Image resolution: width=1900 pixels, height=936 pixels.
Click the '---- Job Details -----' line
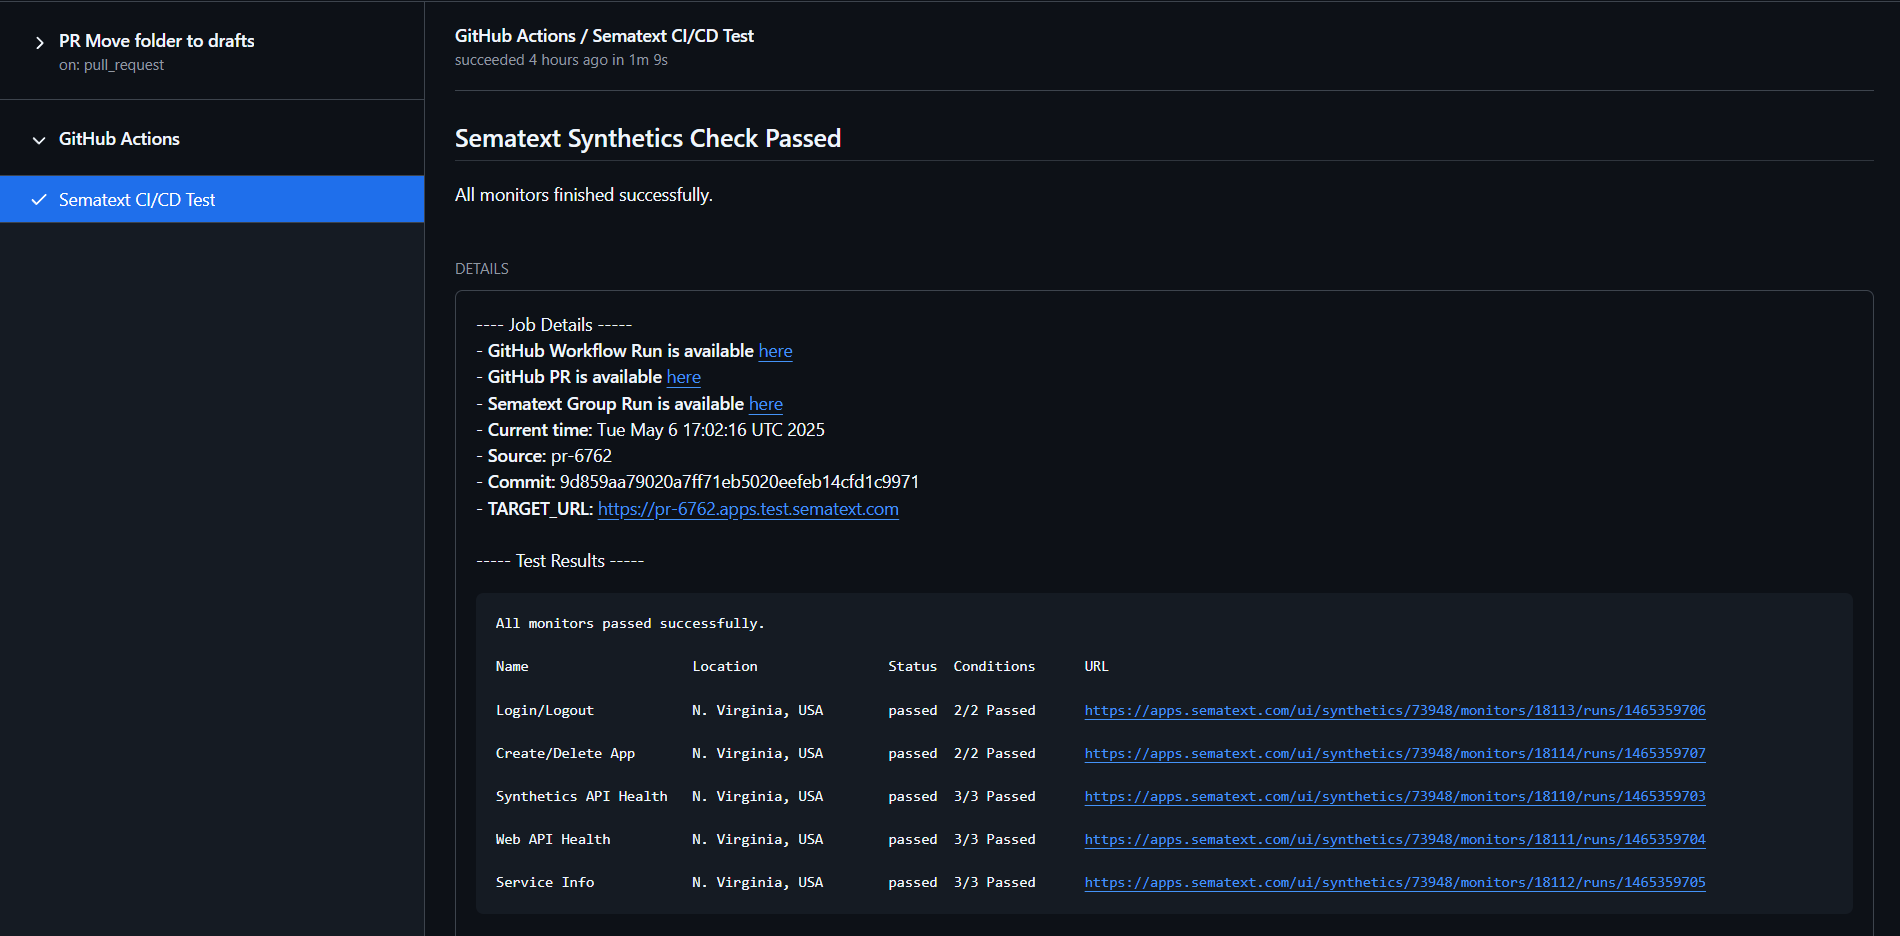point(554,325)
